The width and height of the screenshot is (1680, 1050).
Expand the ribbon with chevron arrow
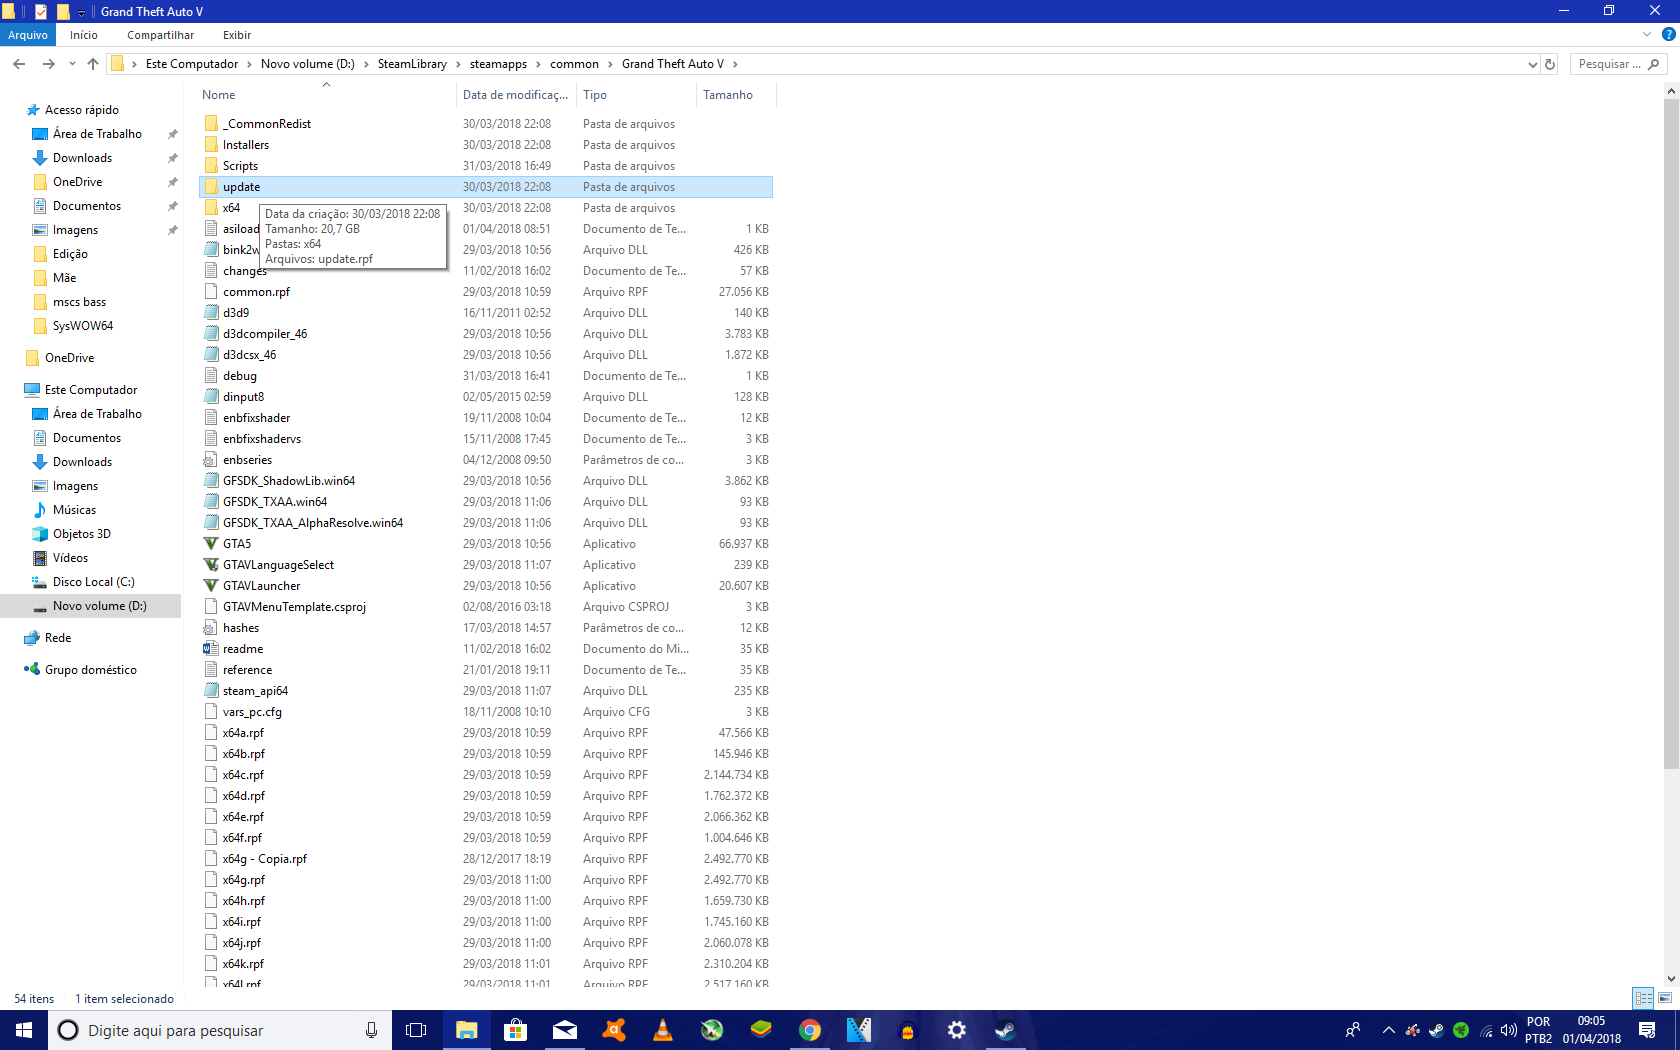click(x=1645, y=34)
